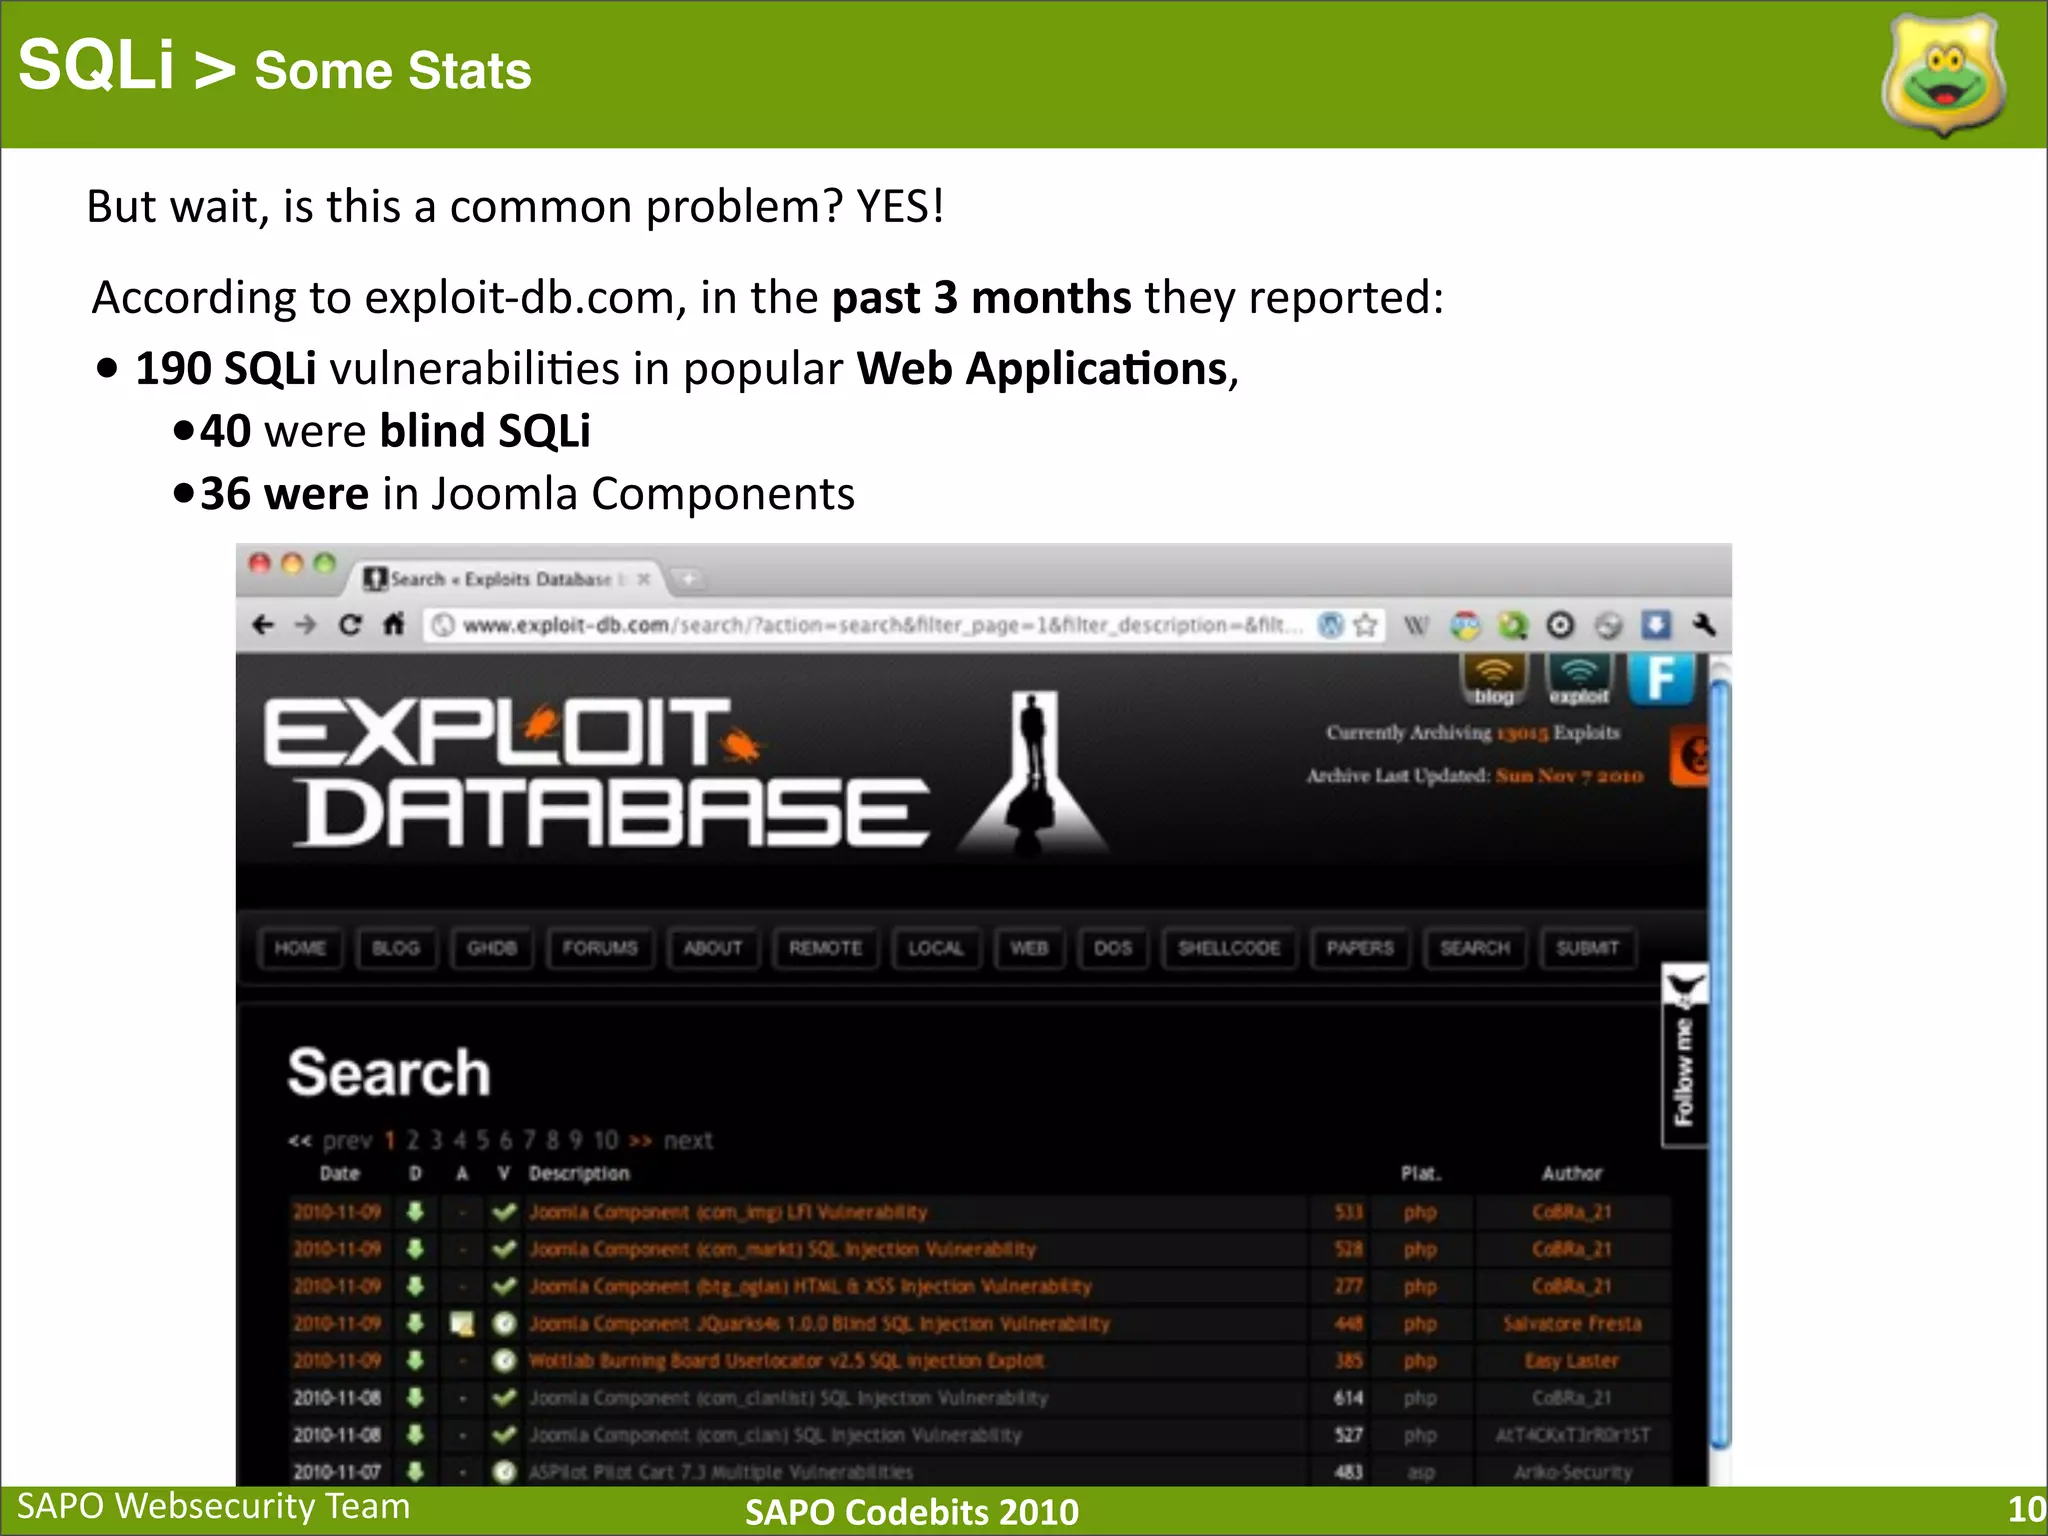2048x1536 pixels.
Task: Click the blue F social icon
Action: pyautogui.click(x=1661, y=680)
